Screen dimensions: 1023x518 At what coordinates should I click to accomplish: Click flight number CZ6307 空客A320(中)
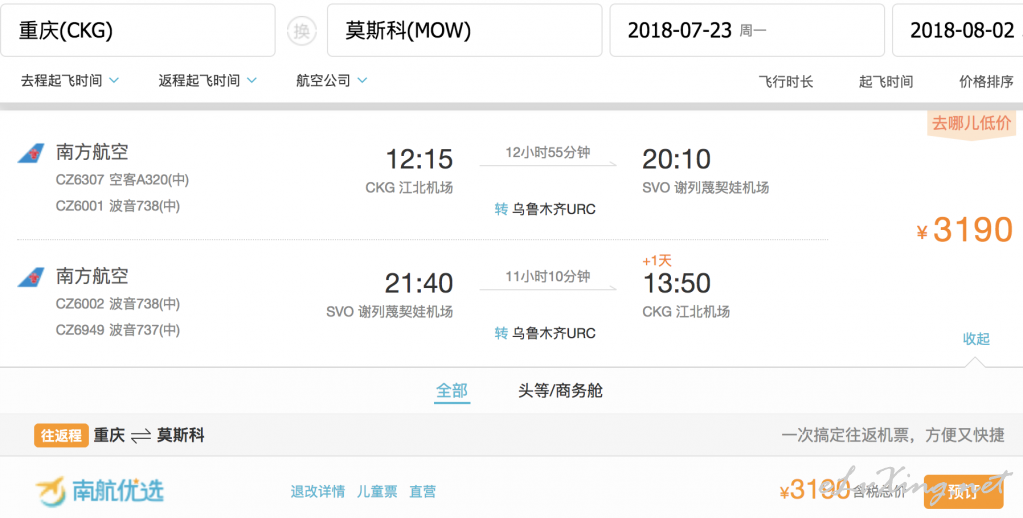[122, 179]
